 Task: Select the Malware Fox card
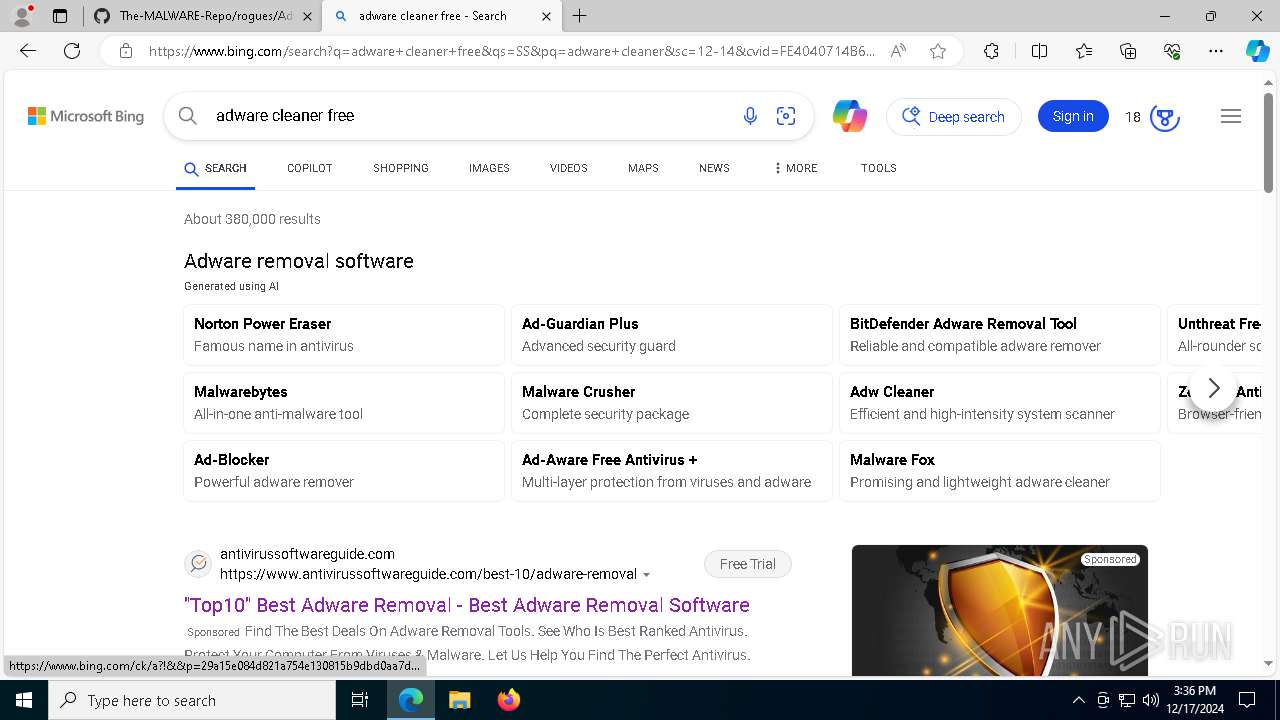pyautogui.click(x=1000, y=471)
